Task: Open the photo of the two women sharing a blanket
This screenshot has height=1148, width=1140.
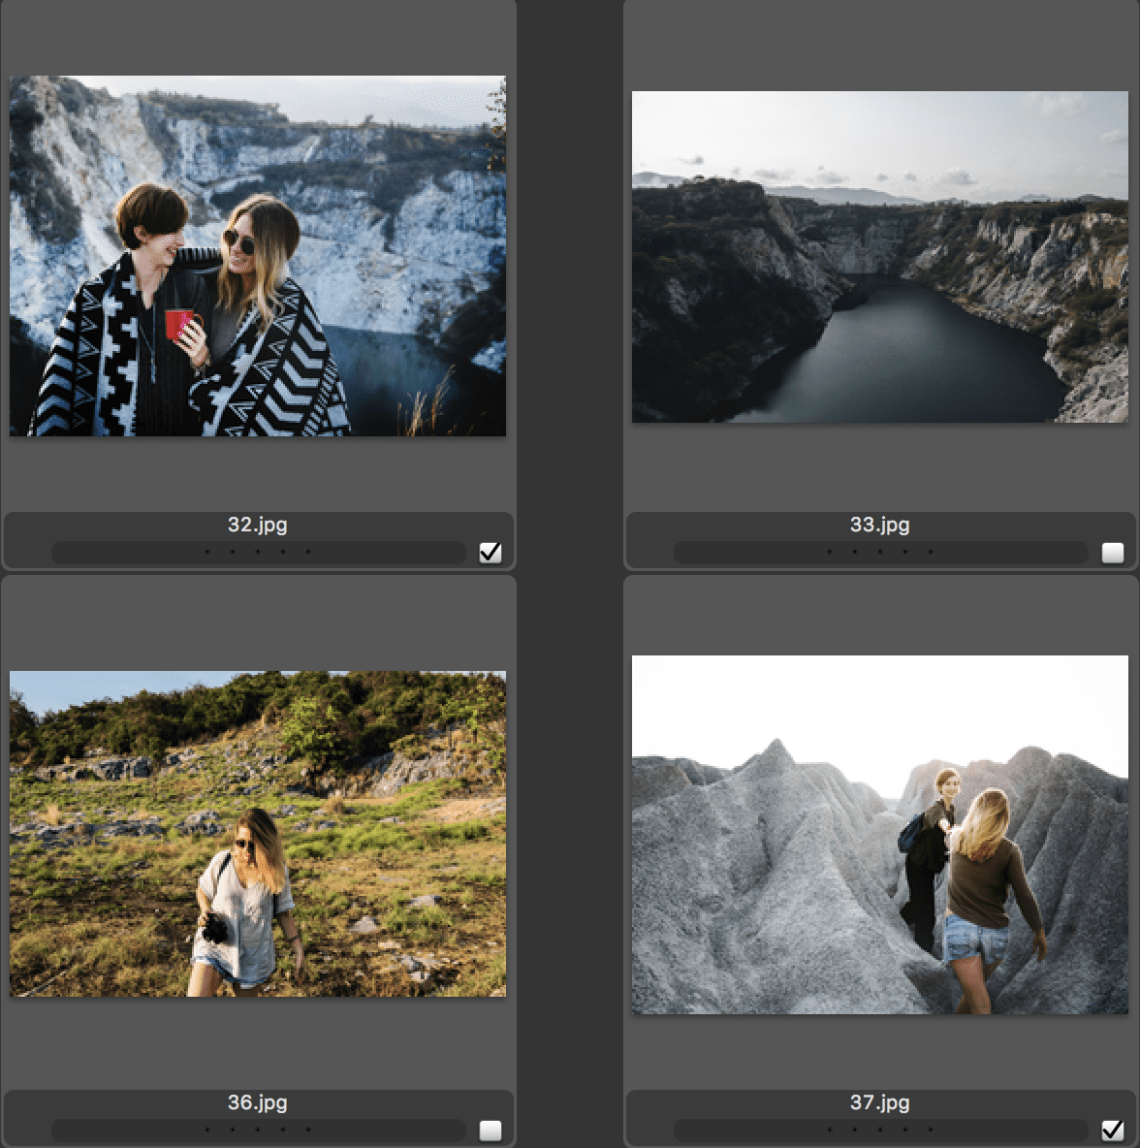Action: pos(256,254)
